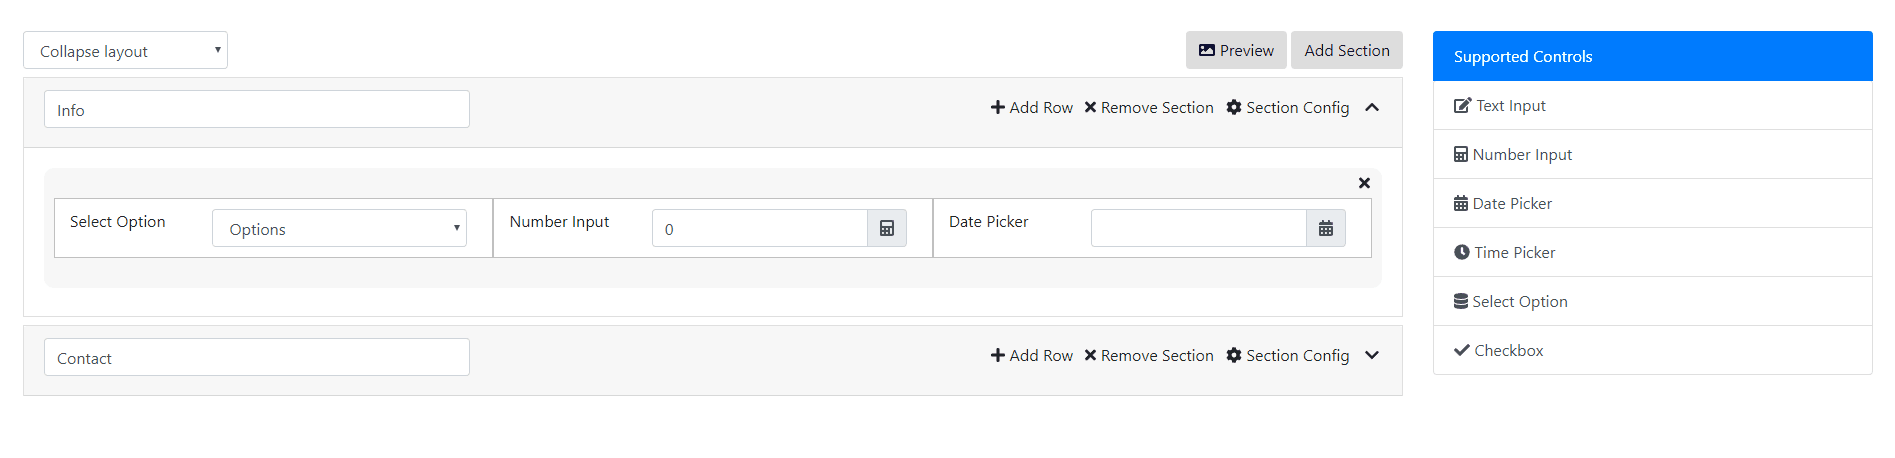Click the calculator icon beside Number Input field
The width and height of the screenshot is (1895, 458).
click(886, 229)
